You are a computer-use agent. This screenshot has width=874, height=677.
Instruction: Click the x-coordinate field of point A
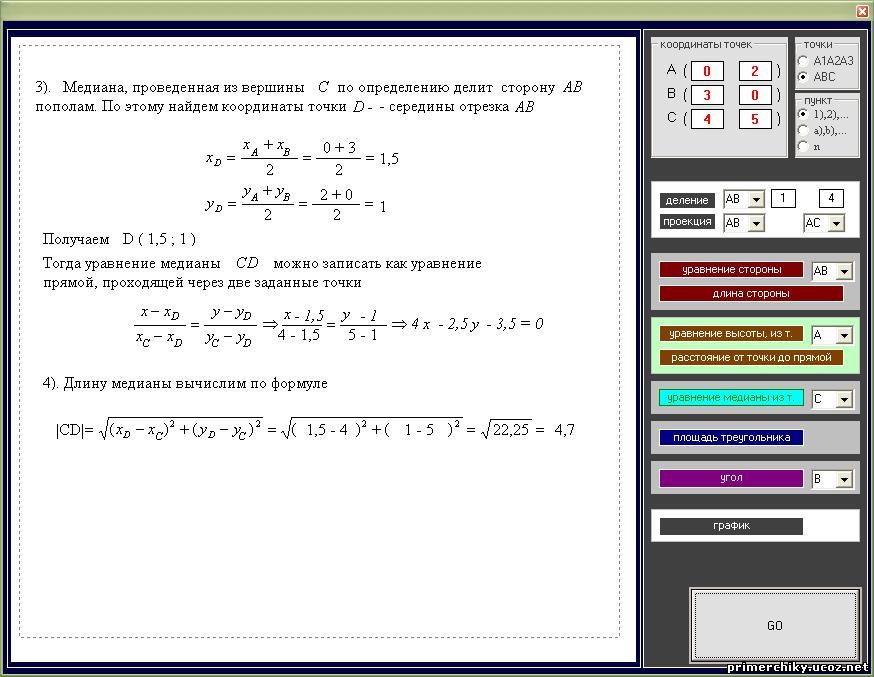pos(706,71)
